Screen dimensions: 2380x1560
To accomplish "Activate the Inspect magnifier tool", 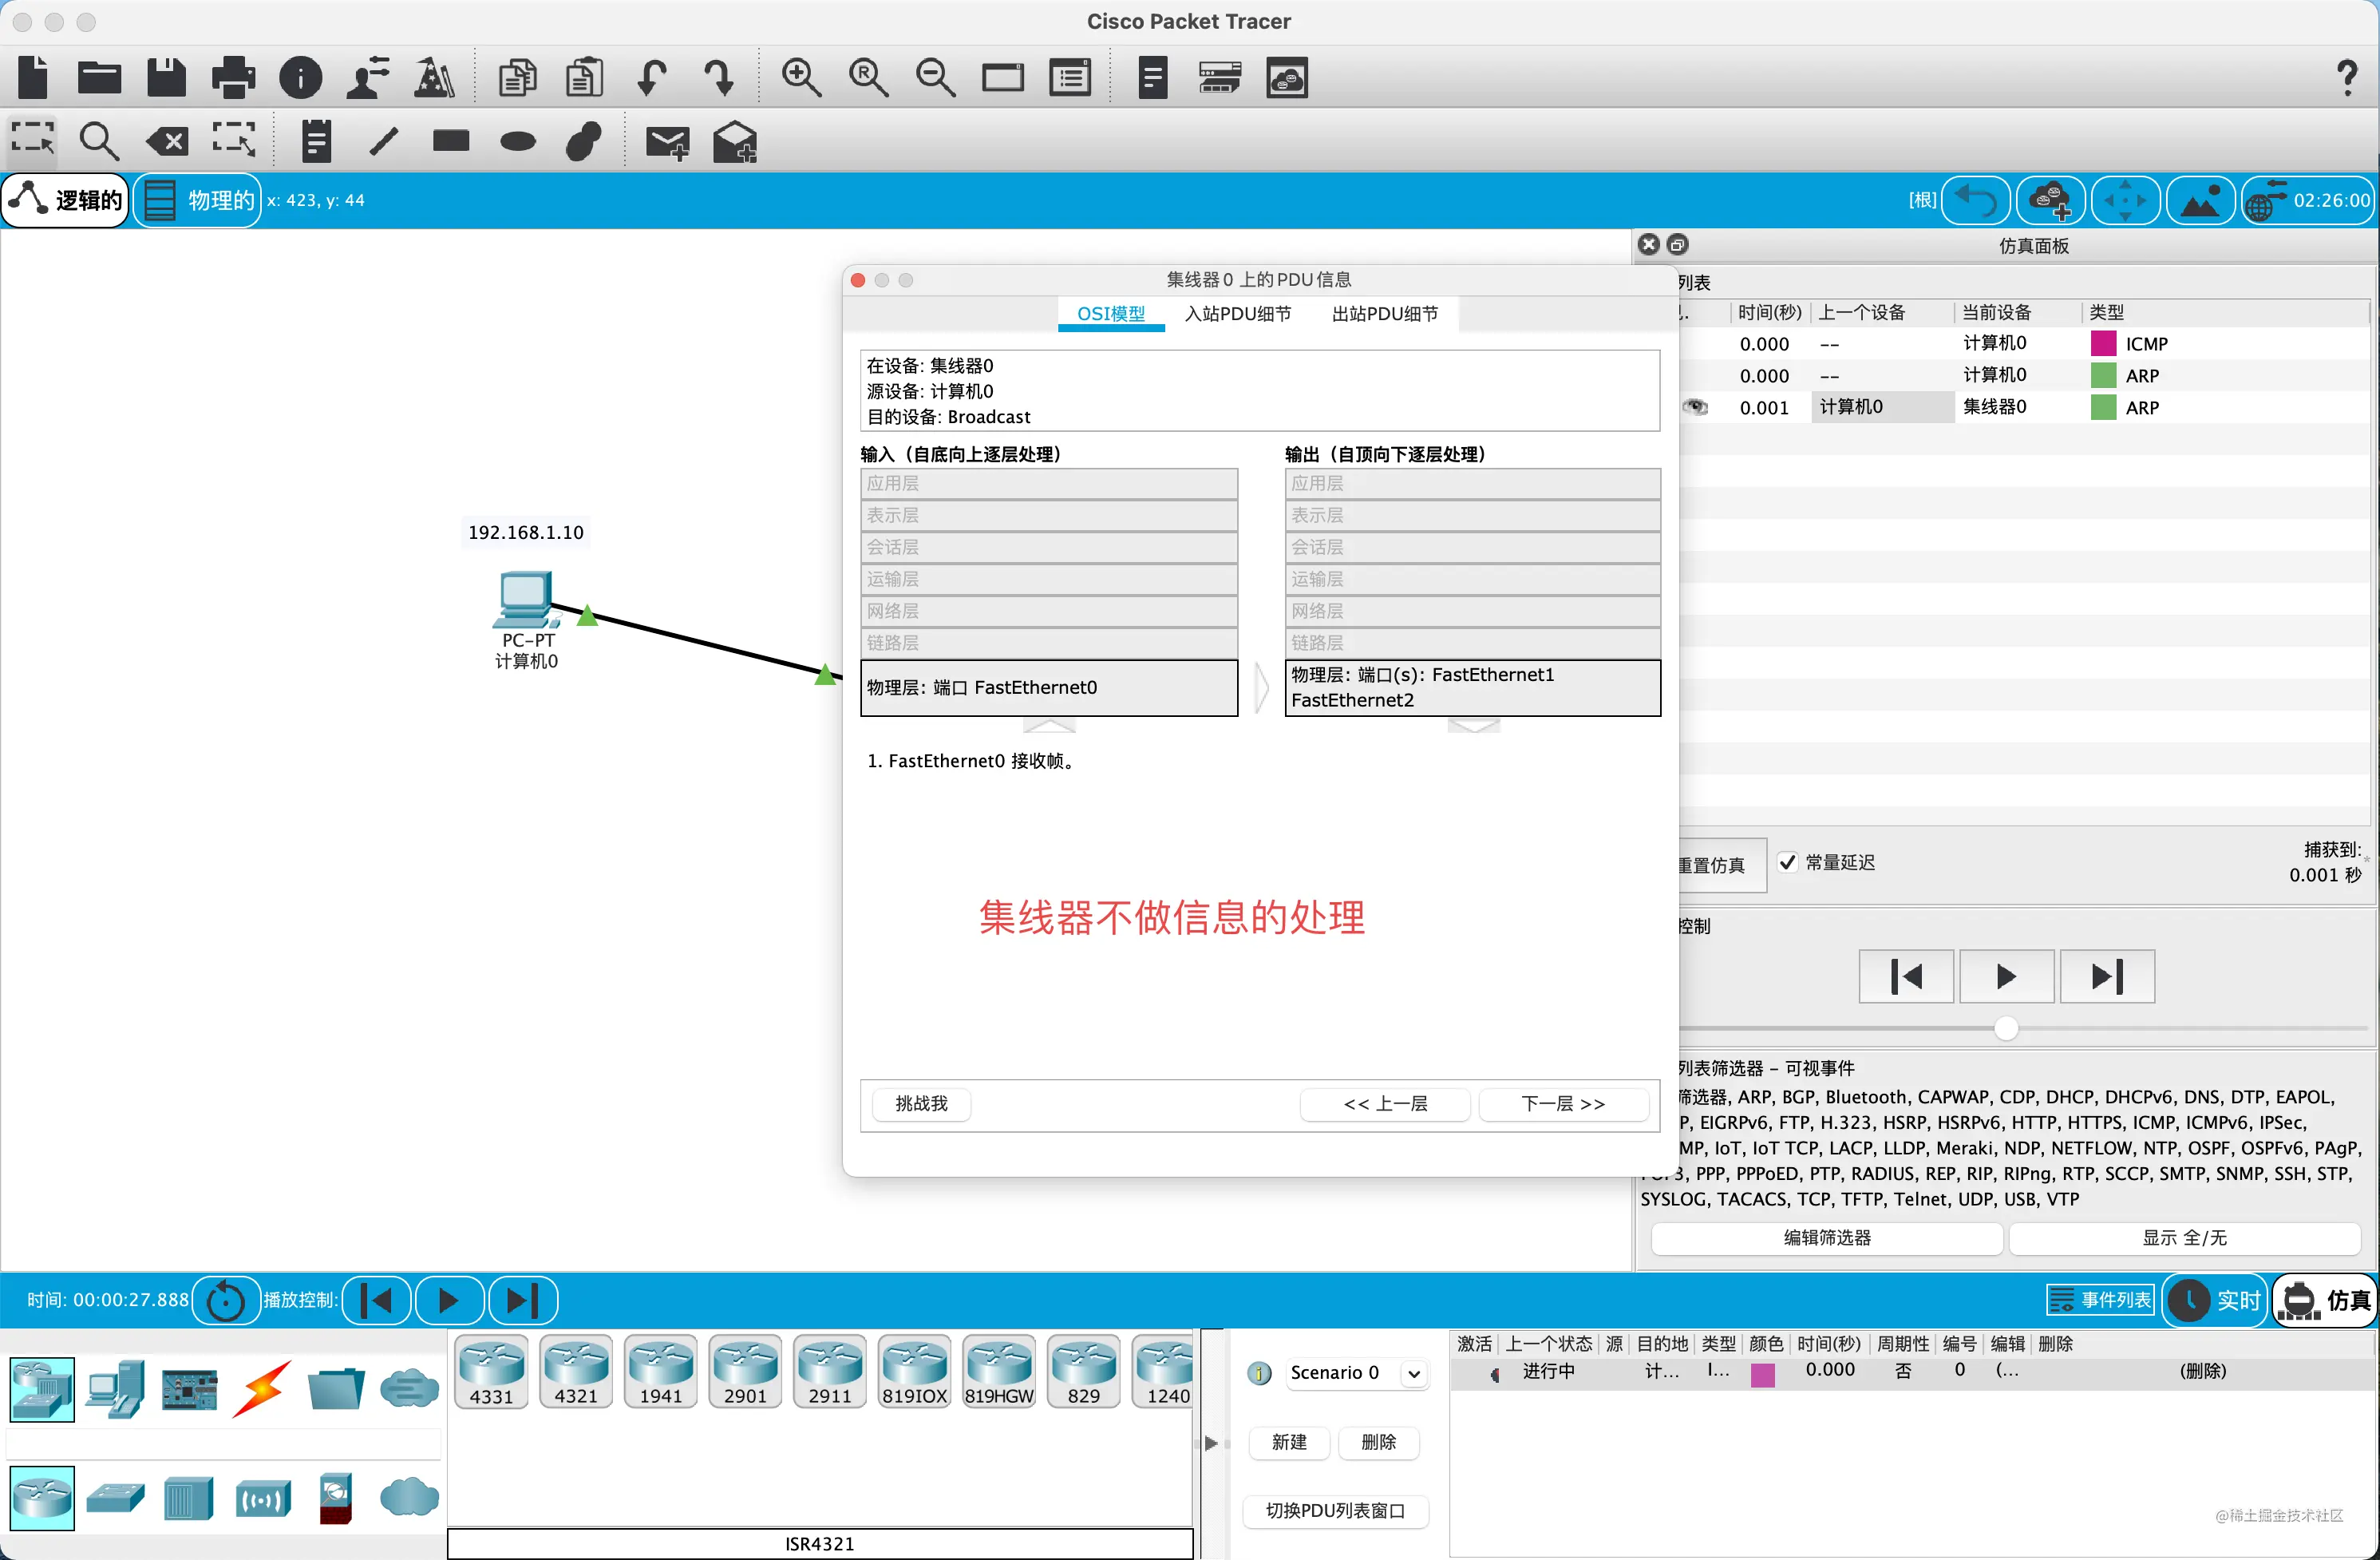I will [99, 141].
